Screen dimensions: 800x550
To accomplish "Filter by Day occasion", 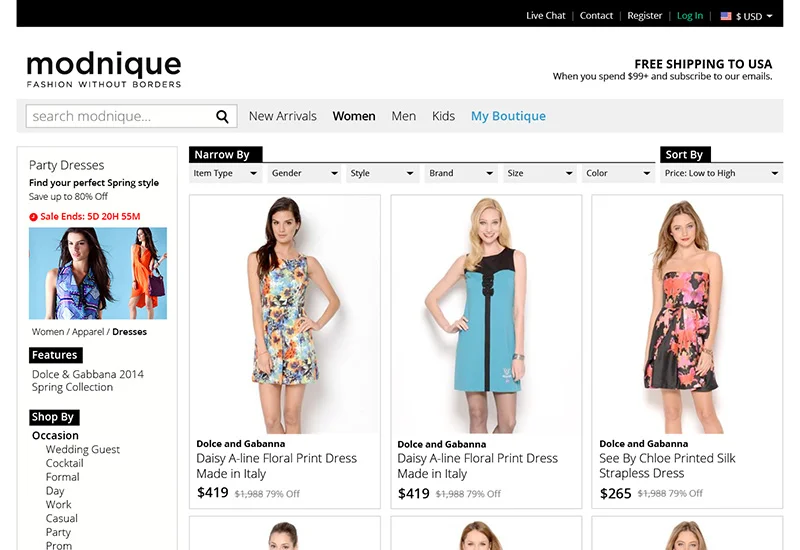I will click(x=55, y=491).
